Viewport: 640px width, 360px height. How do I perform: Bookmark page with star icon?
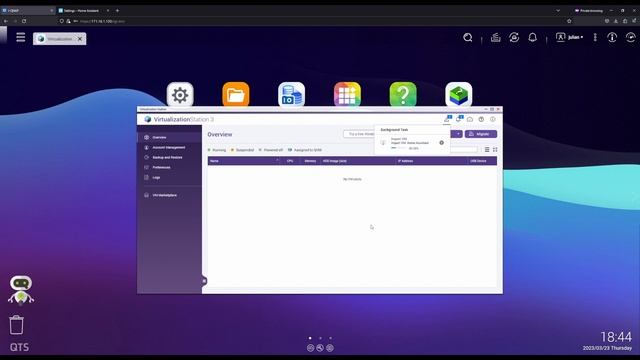(569, 21)
